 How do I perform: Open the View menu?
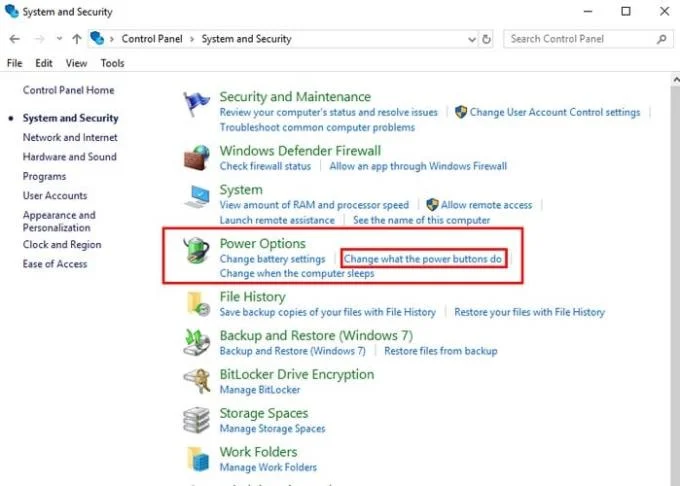(x=76, y=63)
